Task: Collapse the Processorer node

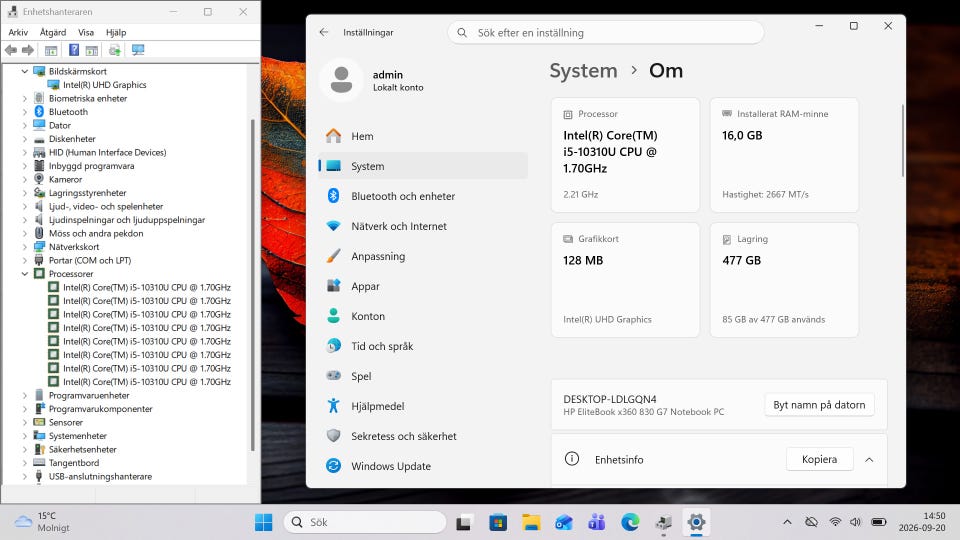Action: pyautogui.click(x=24, y=274)
